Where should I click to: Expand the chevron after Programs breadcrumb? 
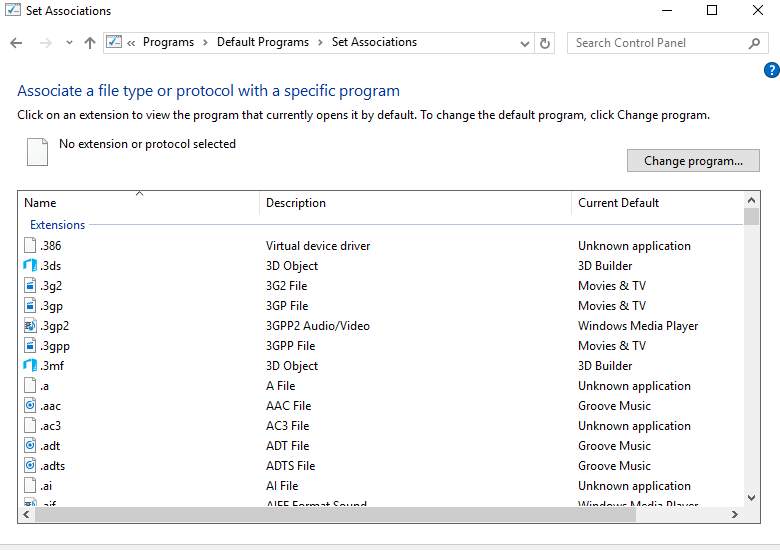(205, 43)
